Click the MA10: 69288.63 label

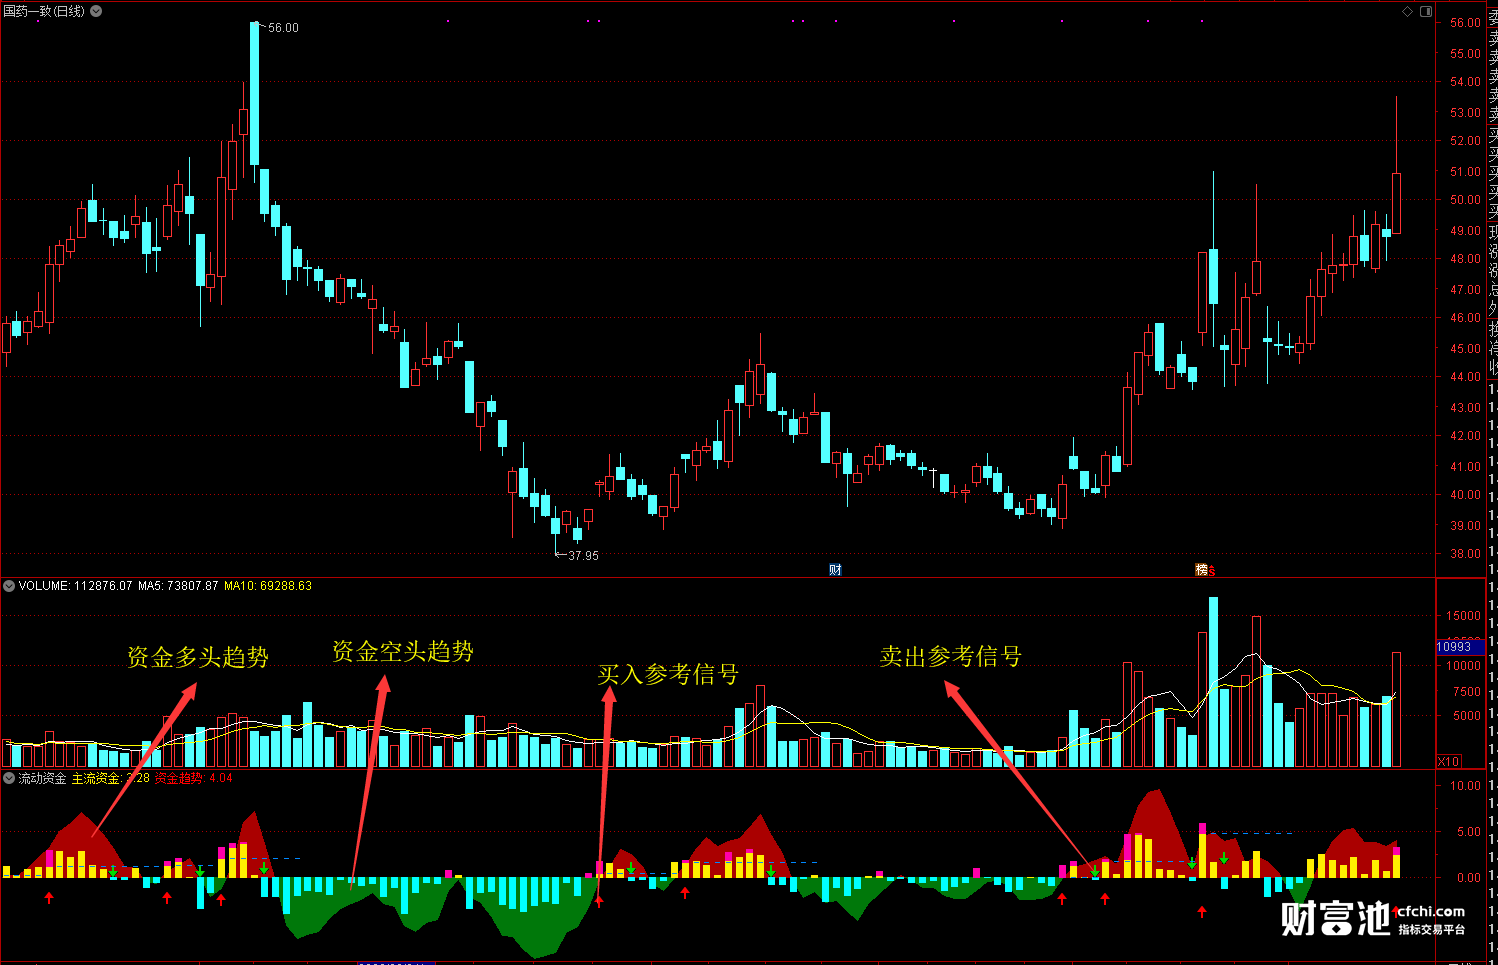268,586
